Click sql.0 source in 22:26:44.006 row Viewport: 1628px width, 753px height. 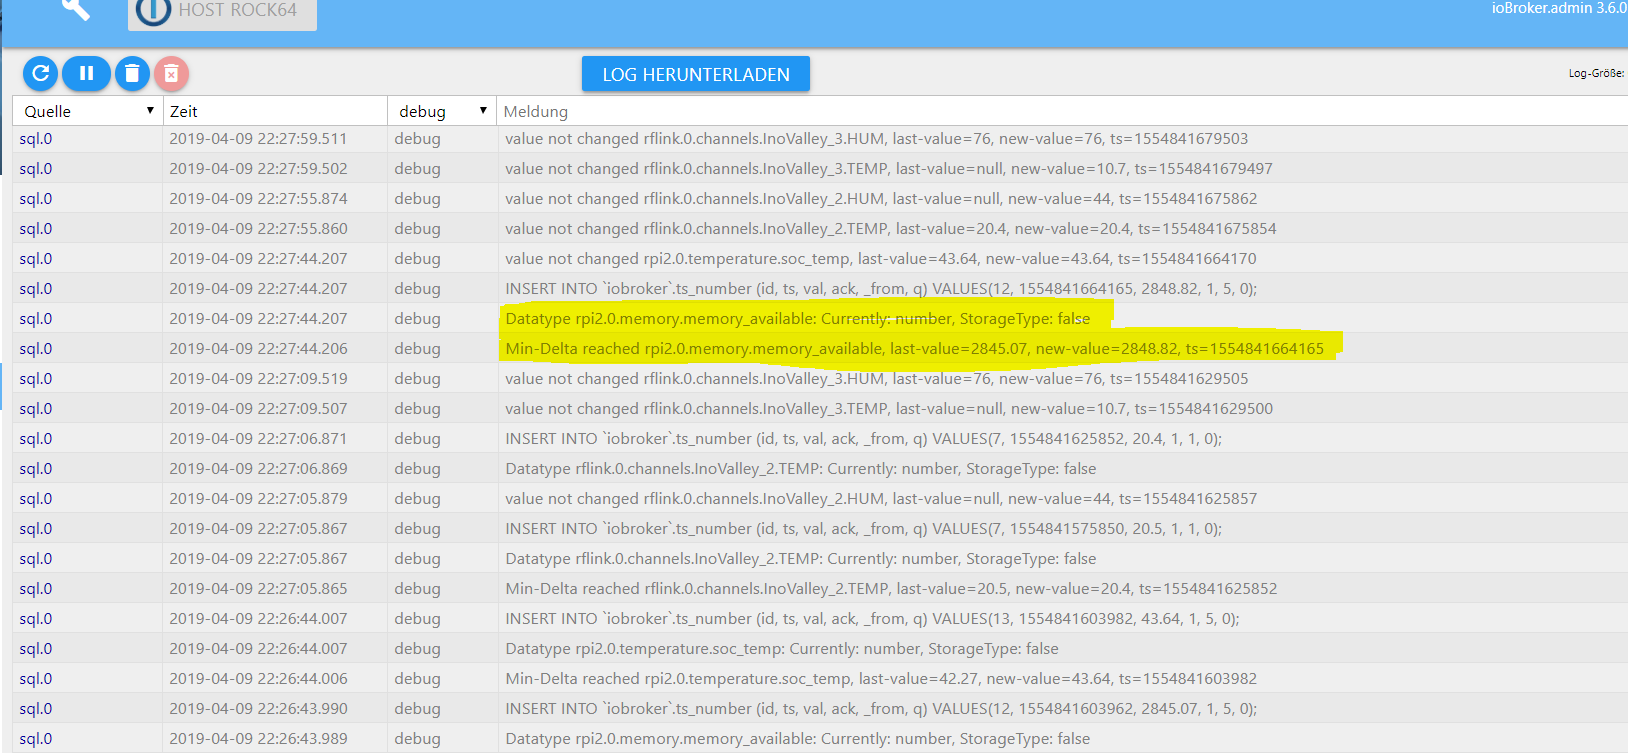(36, 679)
